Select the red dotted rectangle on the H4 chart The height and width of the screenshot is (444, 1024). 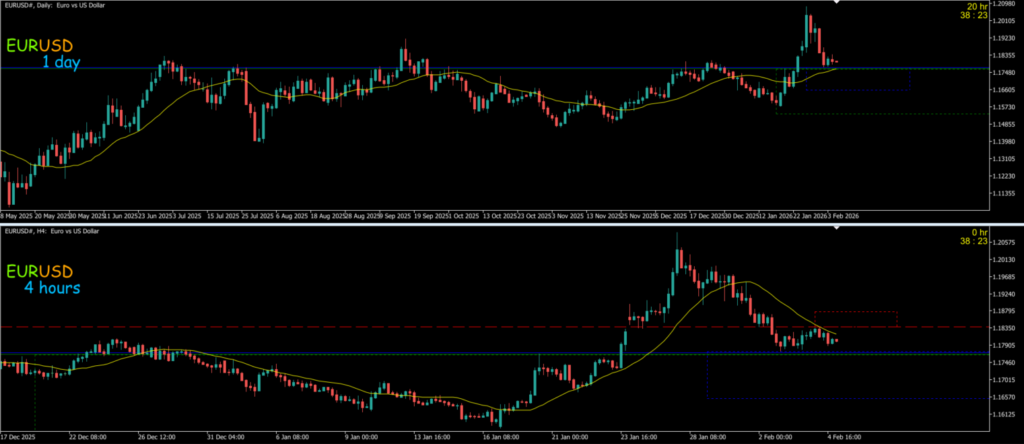(x=855, y=312)
